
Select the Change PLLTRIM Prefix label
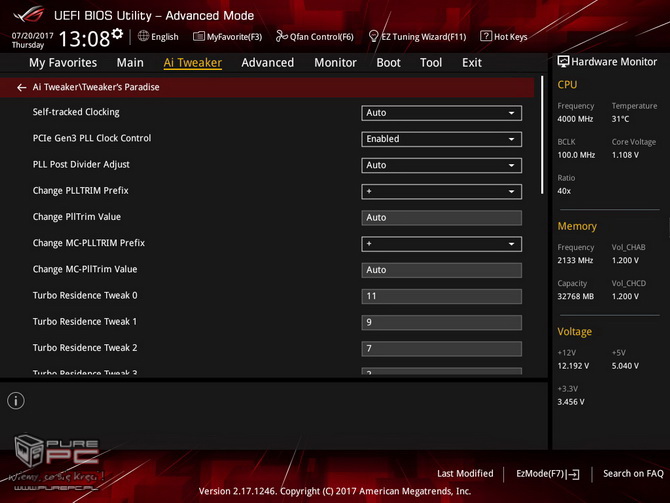80,191
